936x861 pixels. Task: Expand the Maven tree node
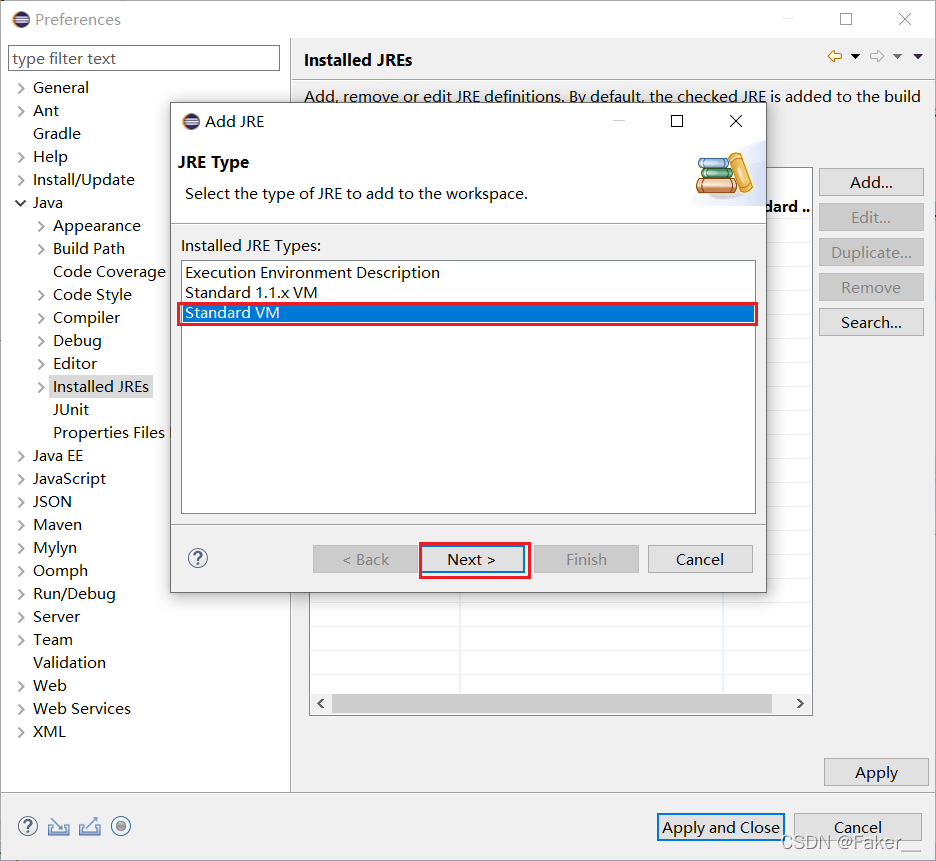click(21, 525)
